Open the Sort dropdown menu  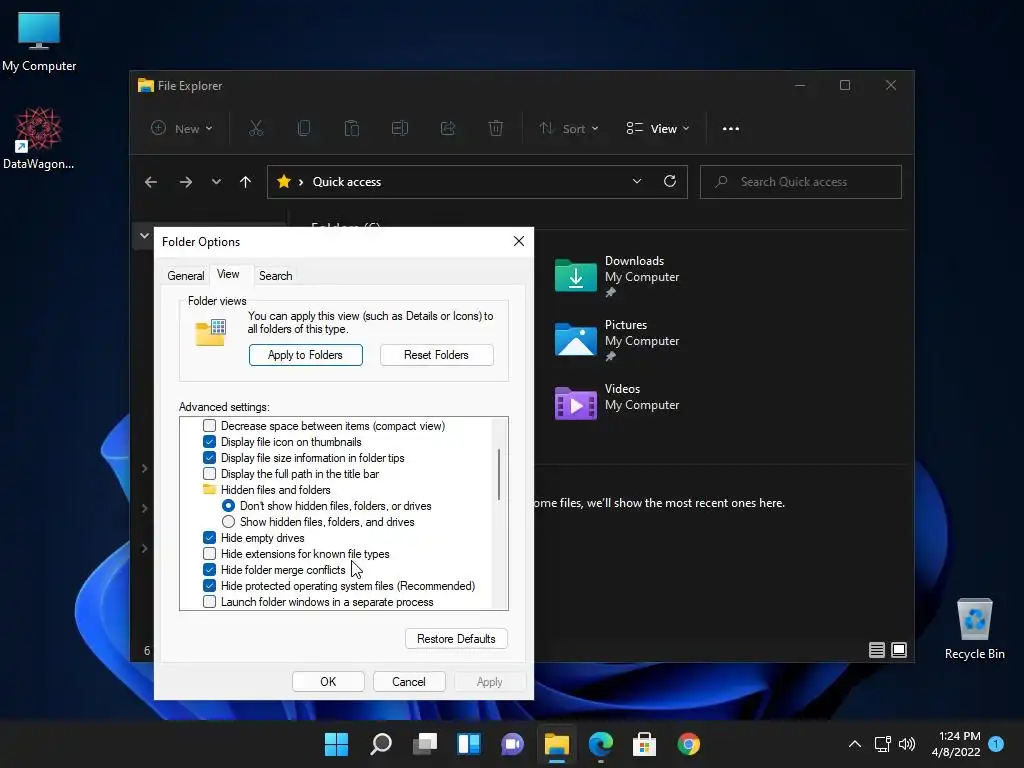[x=569, y=129]
